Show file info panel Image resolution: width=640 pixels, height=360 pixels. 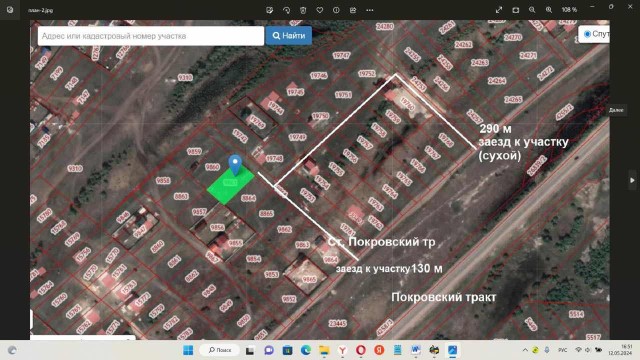(x=336, y=10)
